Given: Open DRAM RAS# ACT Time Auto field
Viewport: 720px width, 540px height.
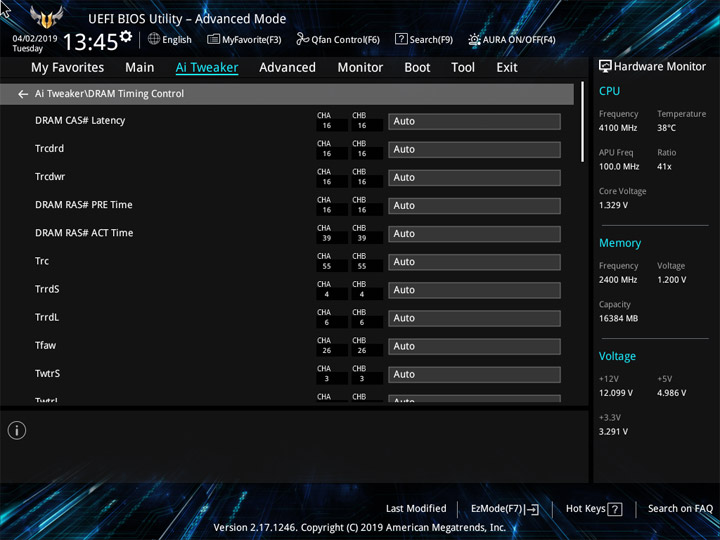Looking at the screenshot, I should coord(474,234).
